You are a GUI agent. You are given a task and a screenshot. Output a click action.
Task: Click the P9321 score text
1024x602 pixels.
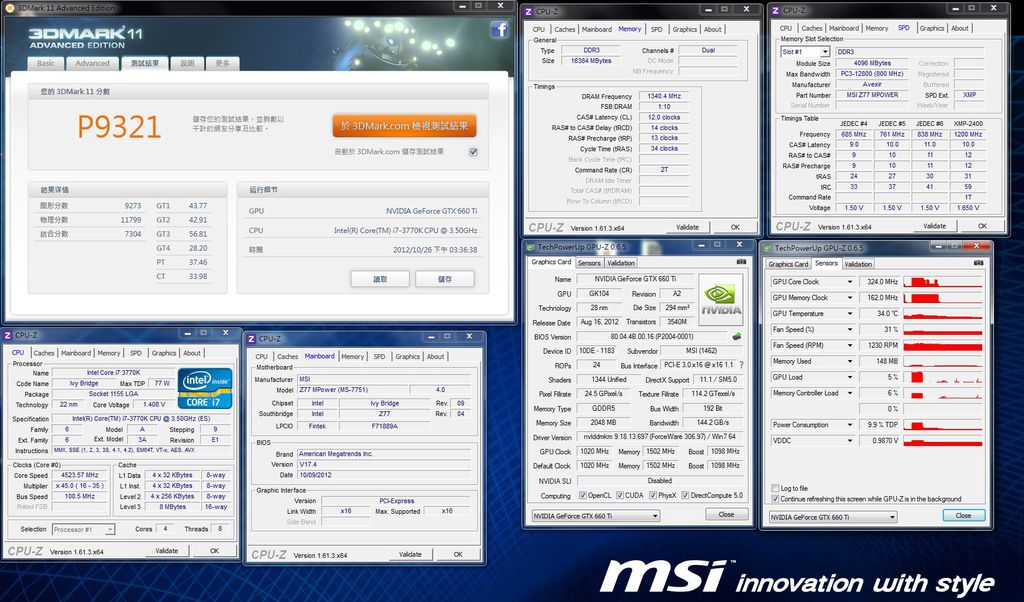119,127
